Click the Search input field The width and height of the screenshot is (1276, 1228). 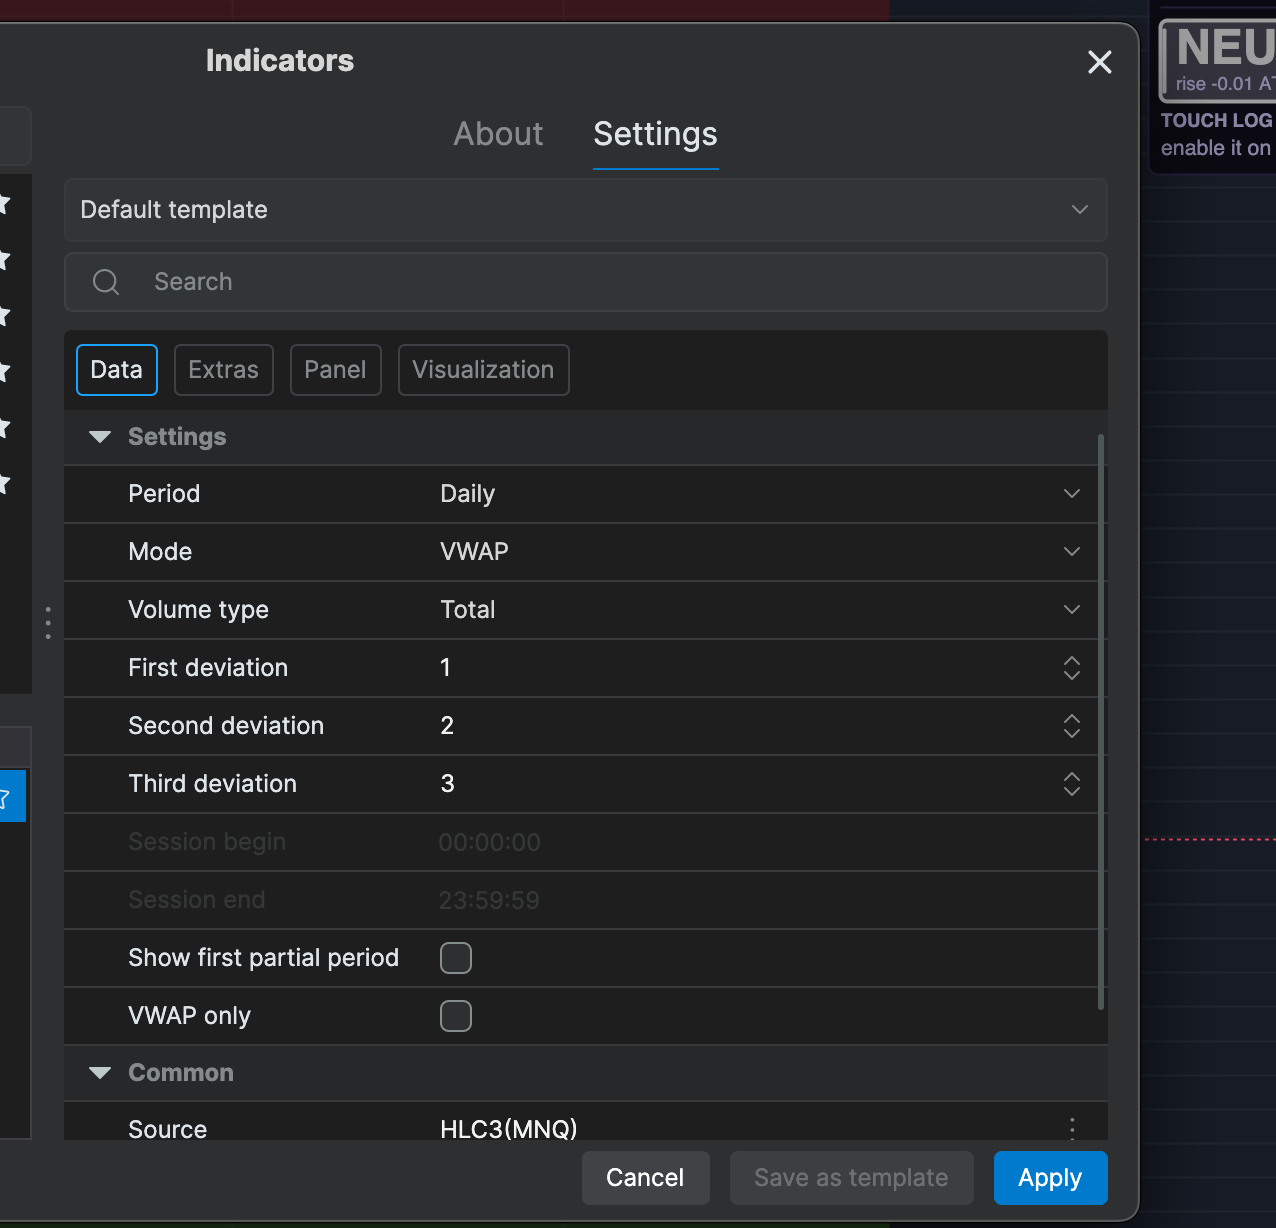coord(586,282)
